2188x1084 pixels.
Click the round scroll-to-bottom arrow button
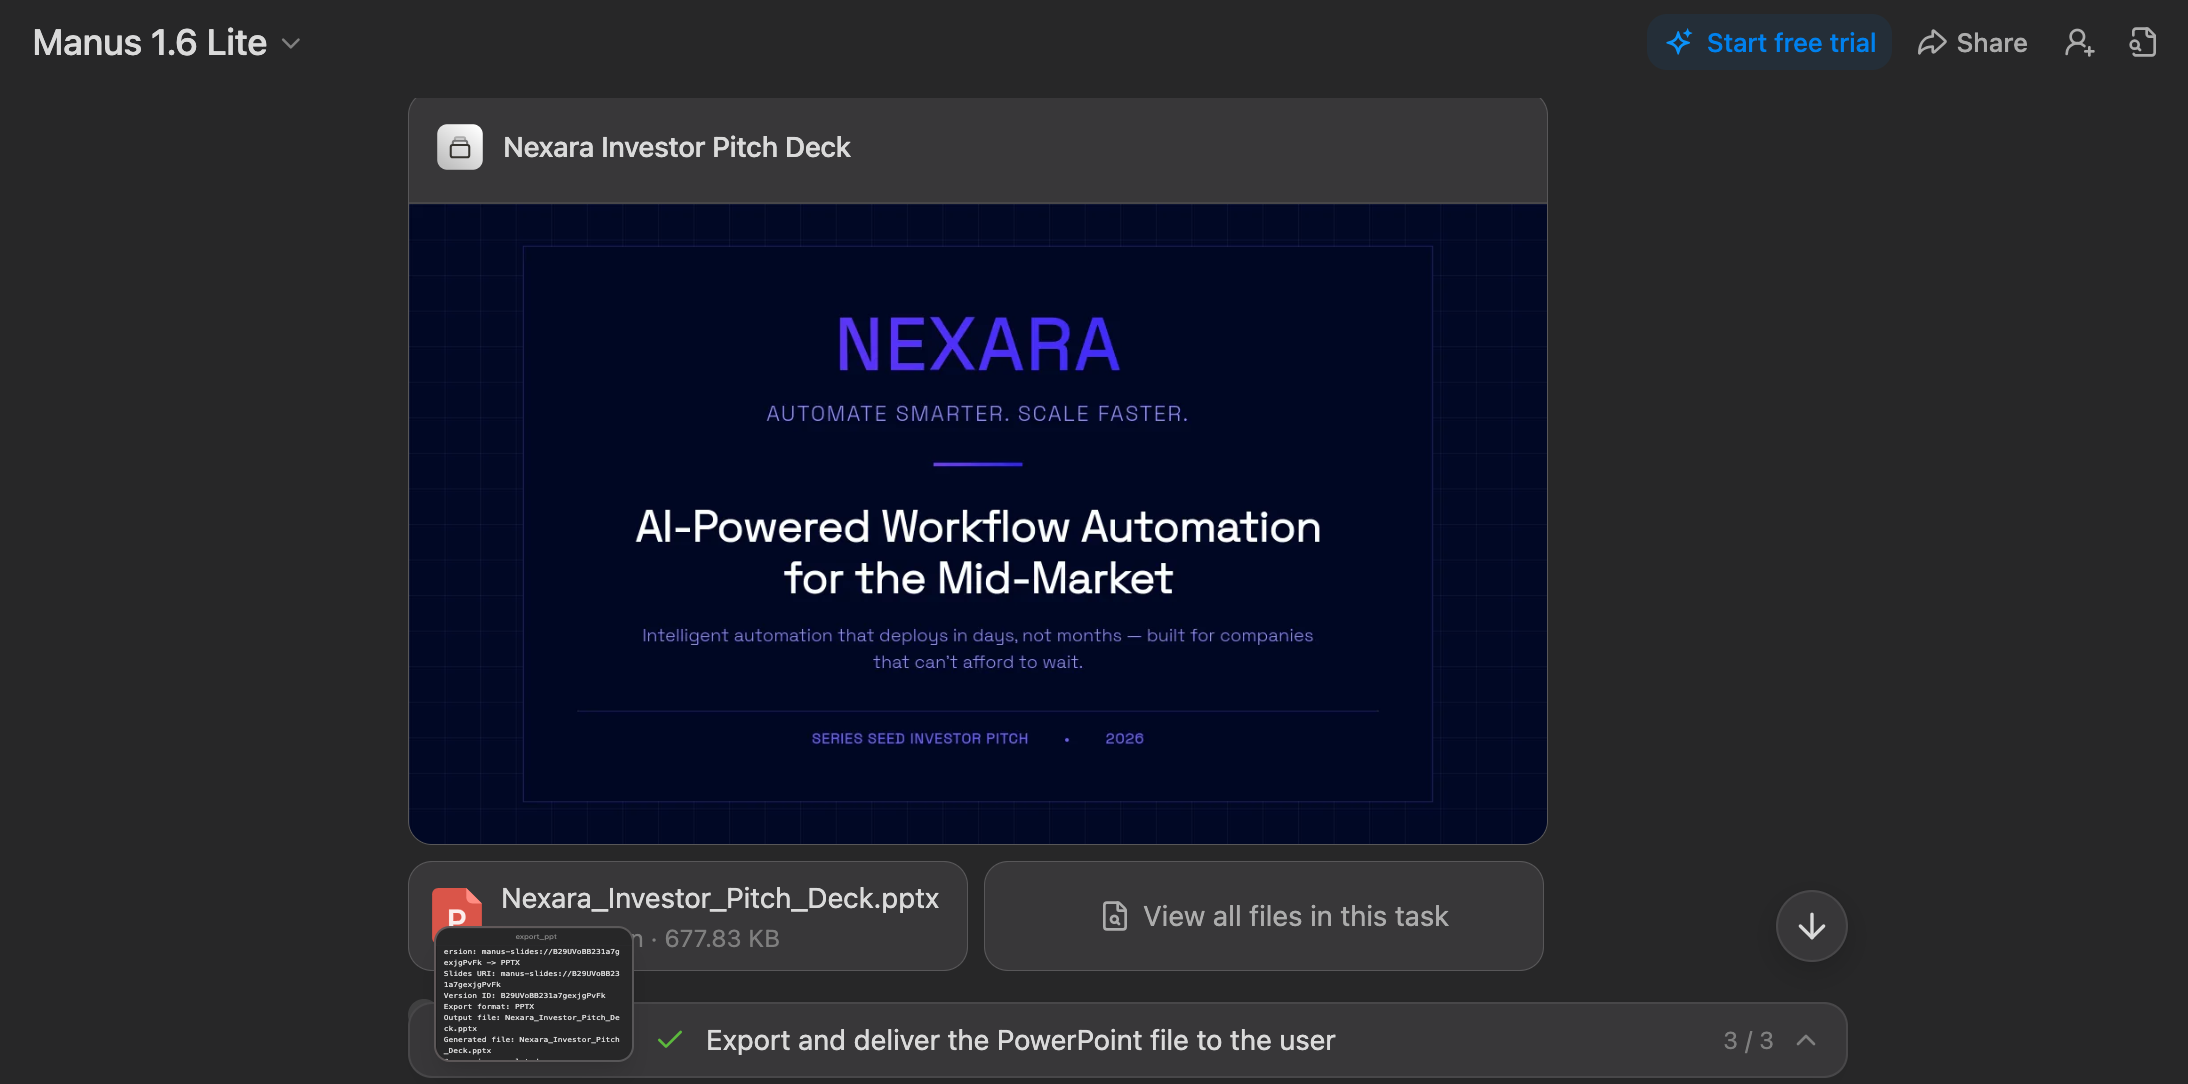click(x=1811, y=926)
